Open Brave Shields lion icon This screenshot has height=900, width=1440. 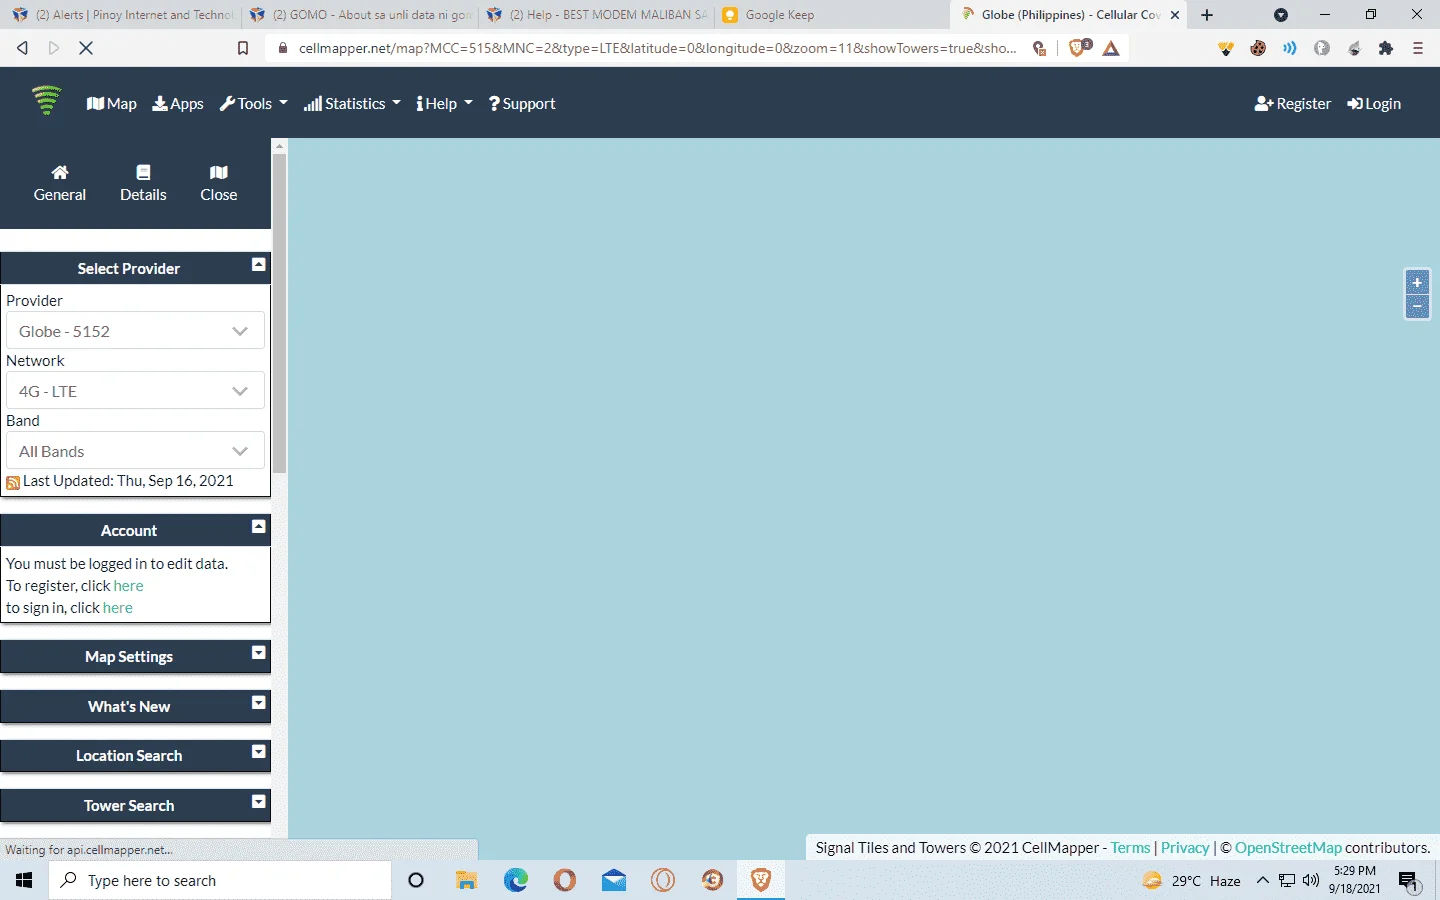click(x=1078, y=48)
